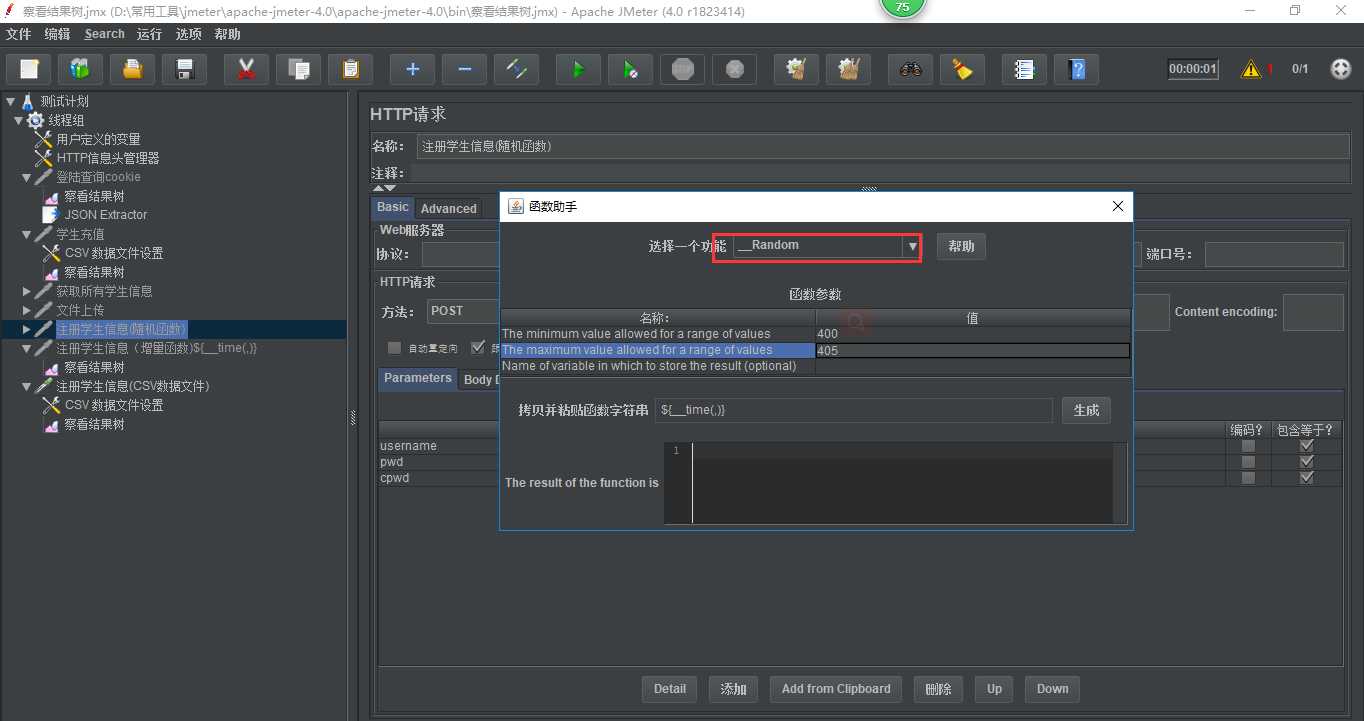This screenshot has height=721, width=1364.
Task: Click the Open file folder icon
Action: (x=132, y=69)
